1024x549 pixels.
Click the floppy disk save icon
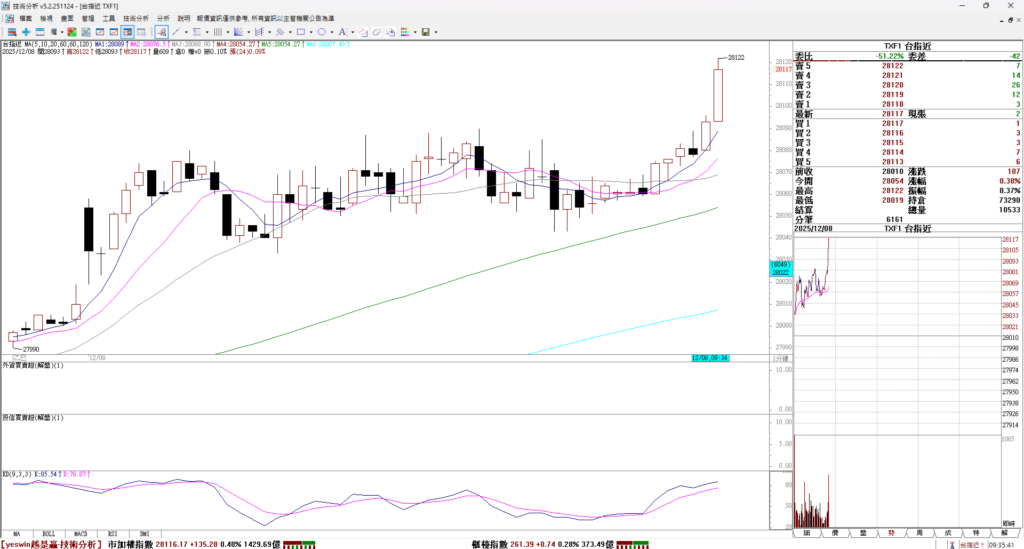coord(425,32)
